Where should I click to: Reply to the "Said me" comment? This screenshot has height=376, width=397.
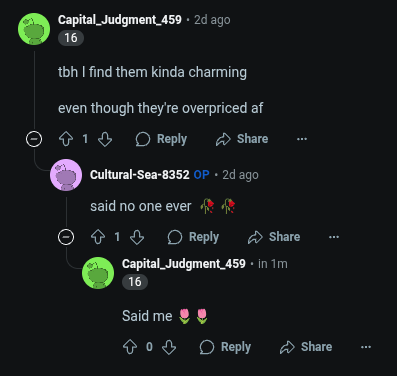point(225,347)
